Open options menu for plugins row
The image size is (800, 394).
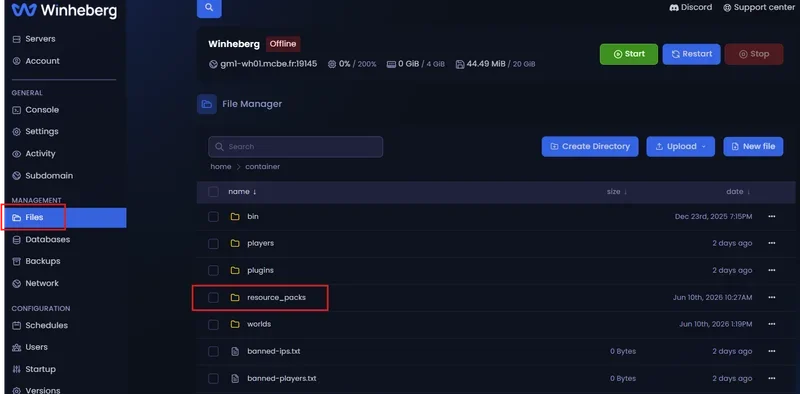pos(771,270)
